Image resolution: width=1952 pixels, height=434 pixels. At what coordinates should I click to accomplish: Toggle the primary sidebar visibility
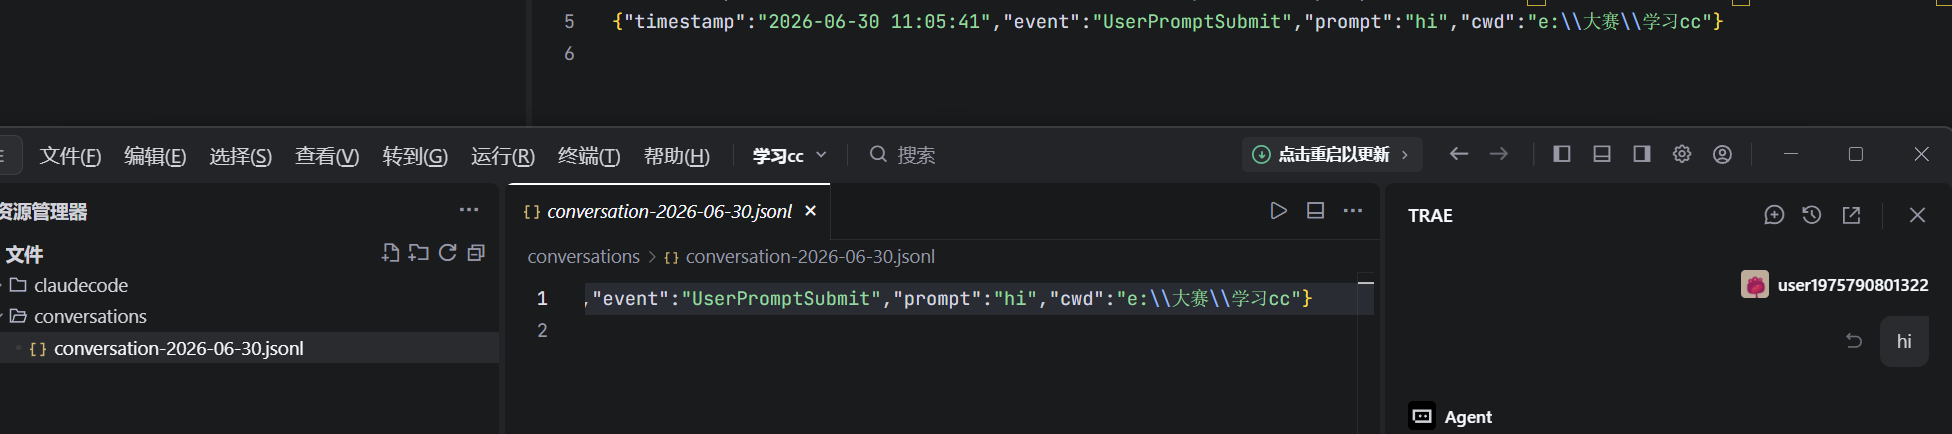(1562, 154)
